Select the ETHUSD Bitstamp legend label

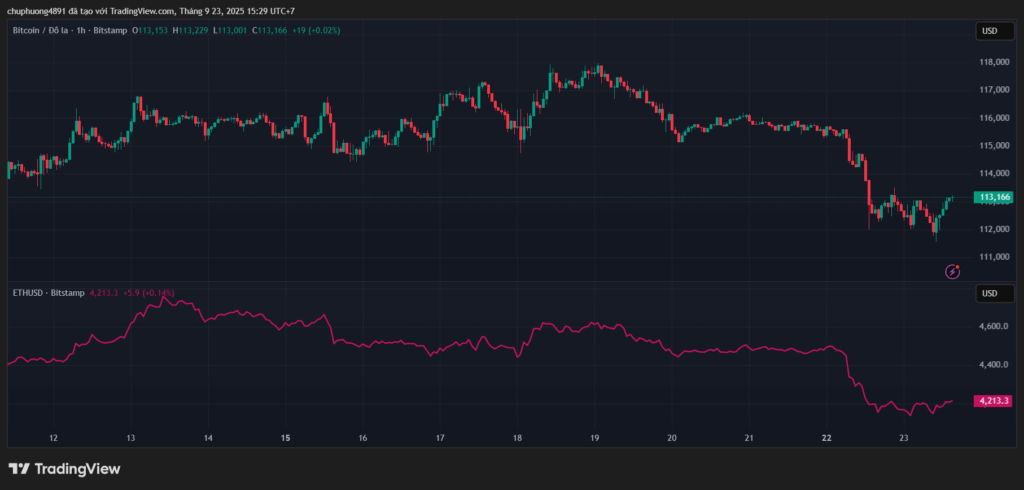pos(47,292)
